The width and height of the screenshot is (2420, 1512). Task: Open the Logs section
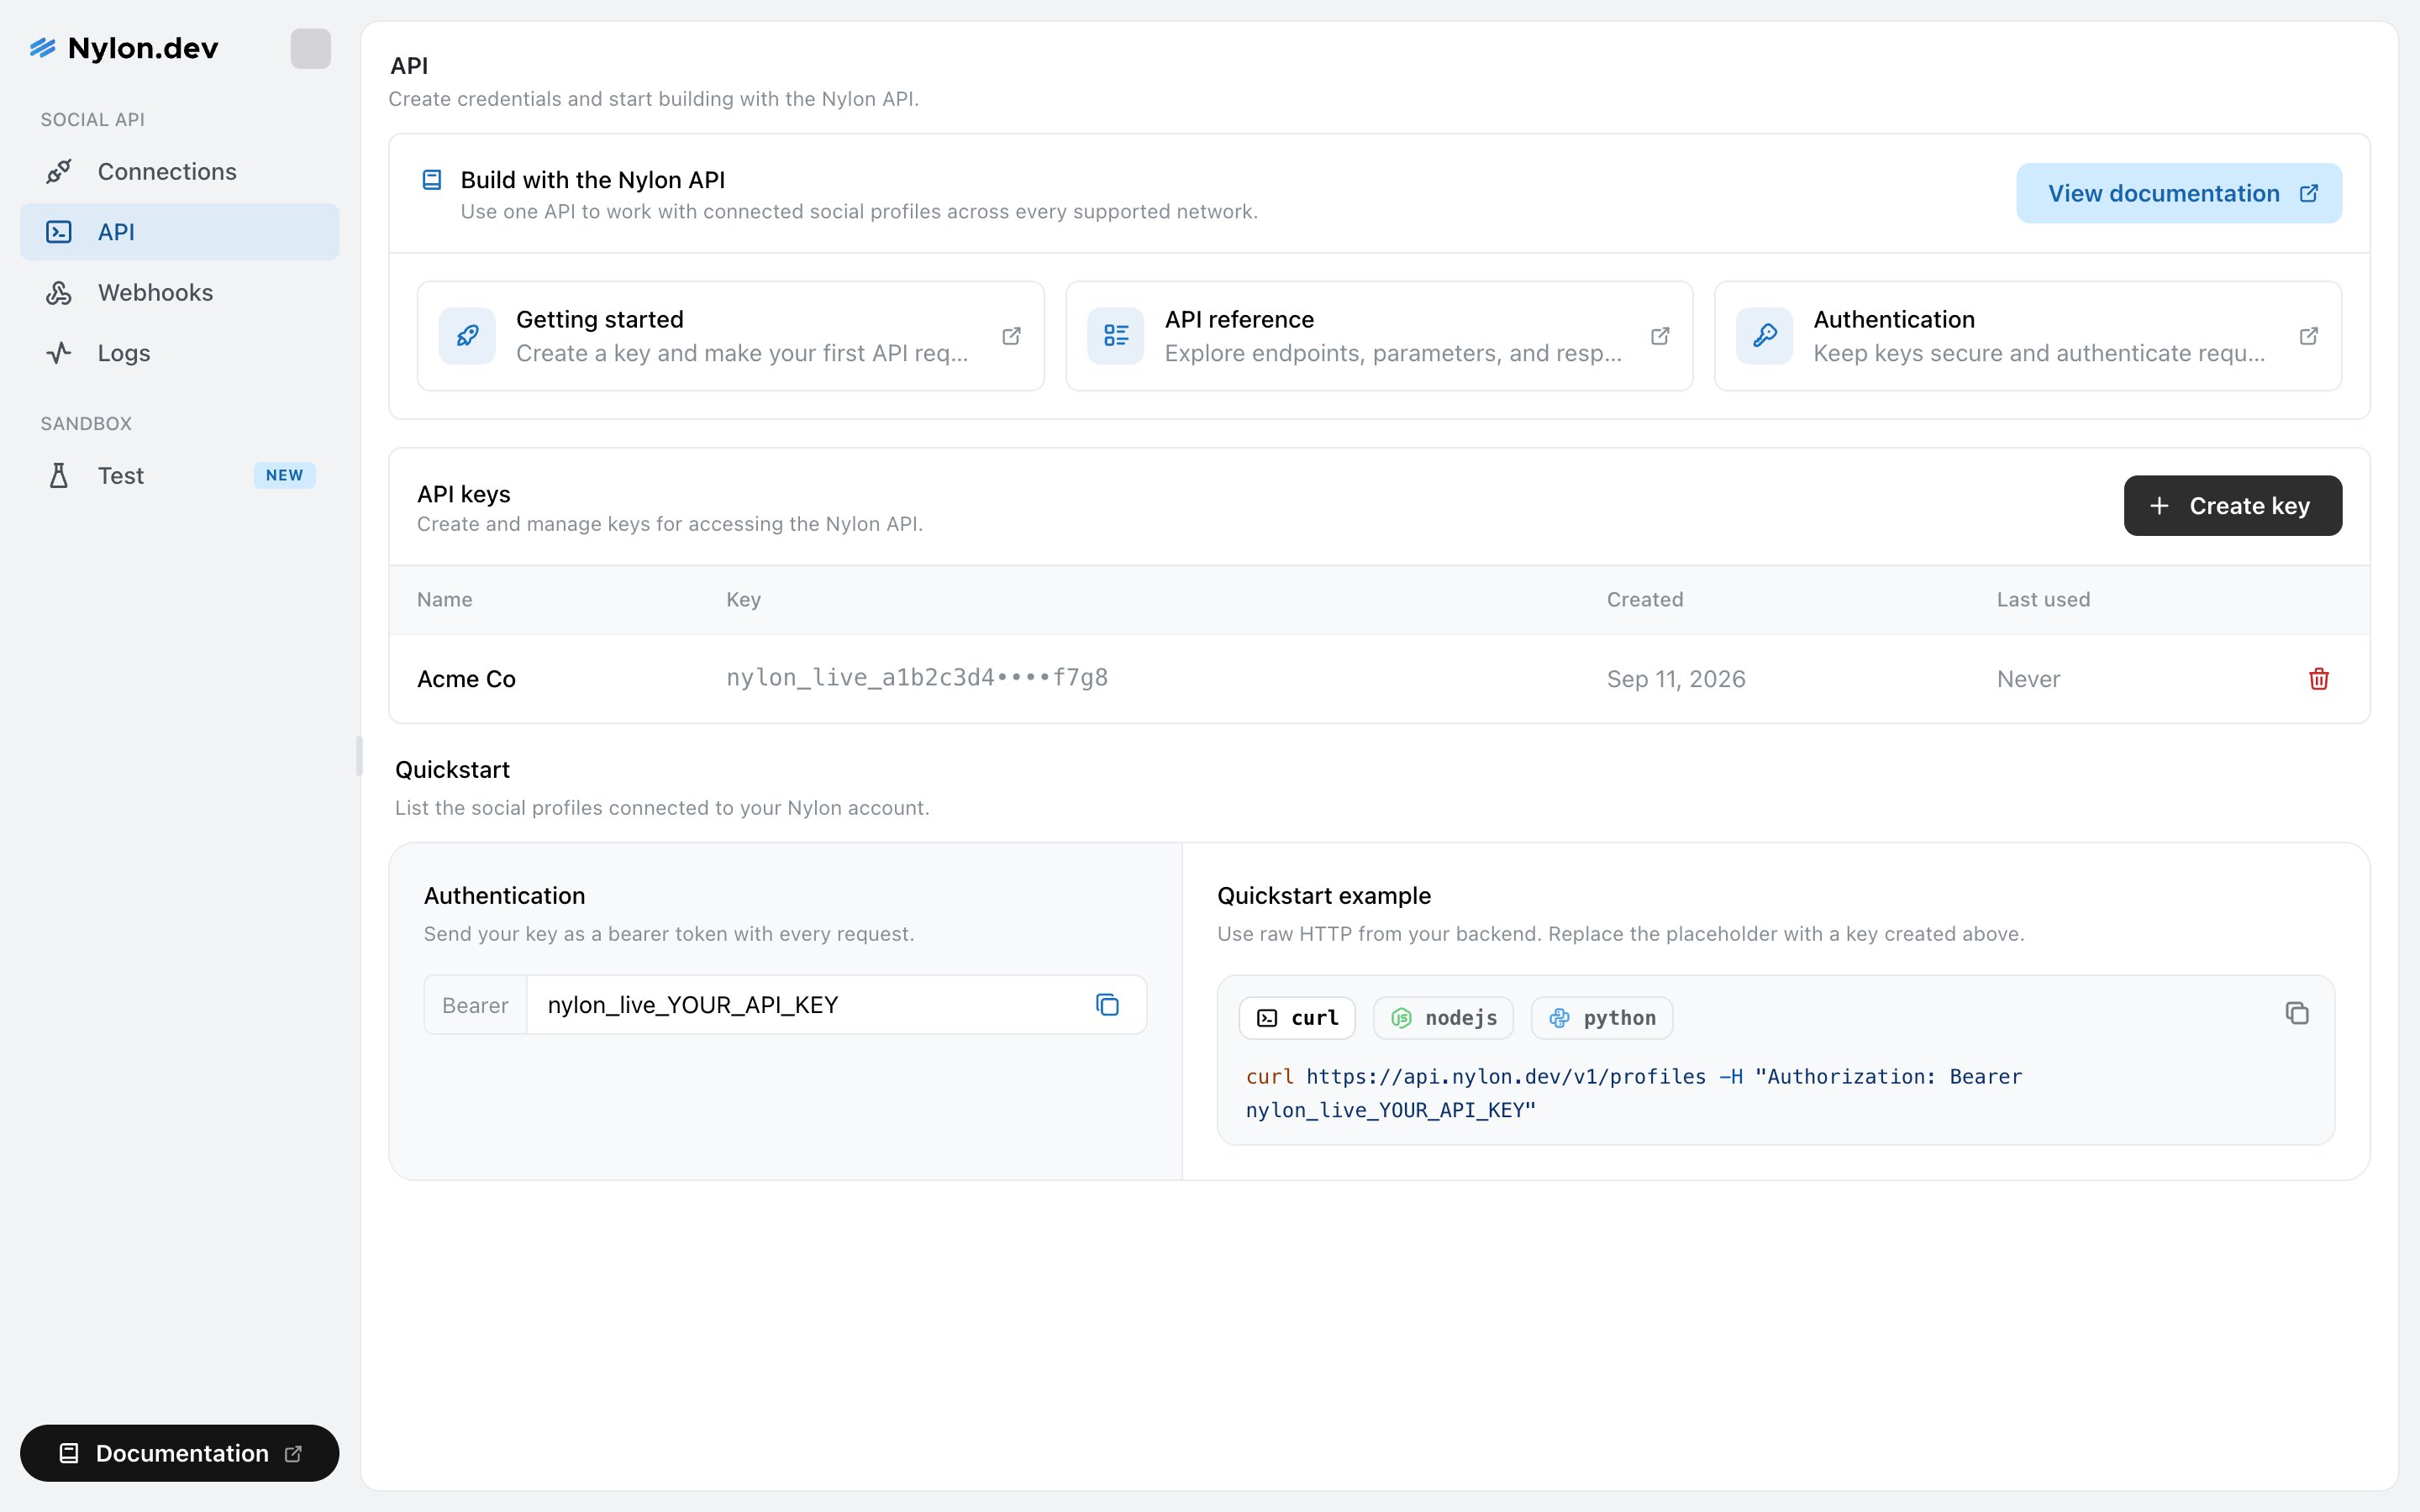pyautogui.click(x=180, y=353)
